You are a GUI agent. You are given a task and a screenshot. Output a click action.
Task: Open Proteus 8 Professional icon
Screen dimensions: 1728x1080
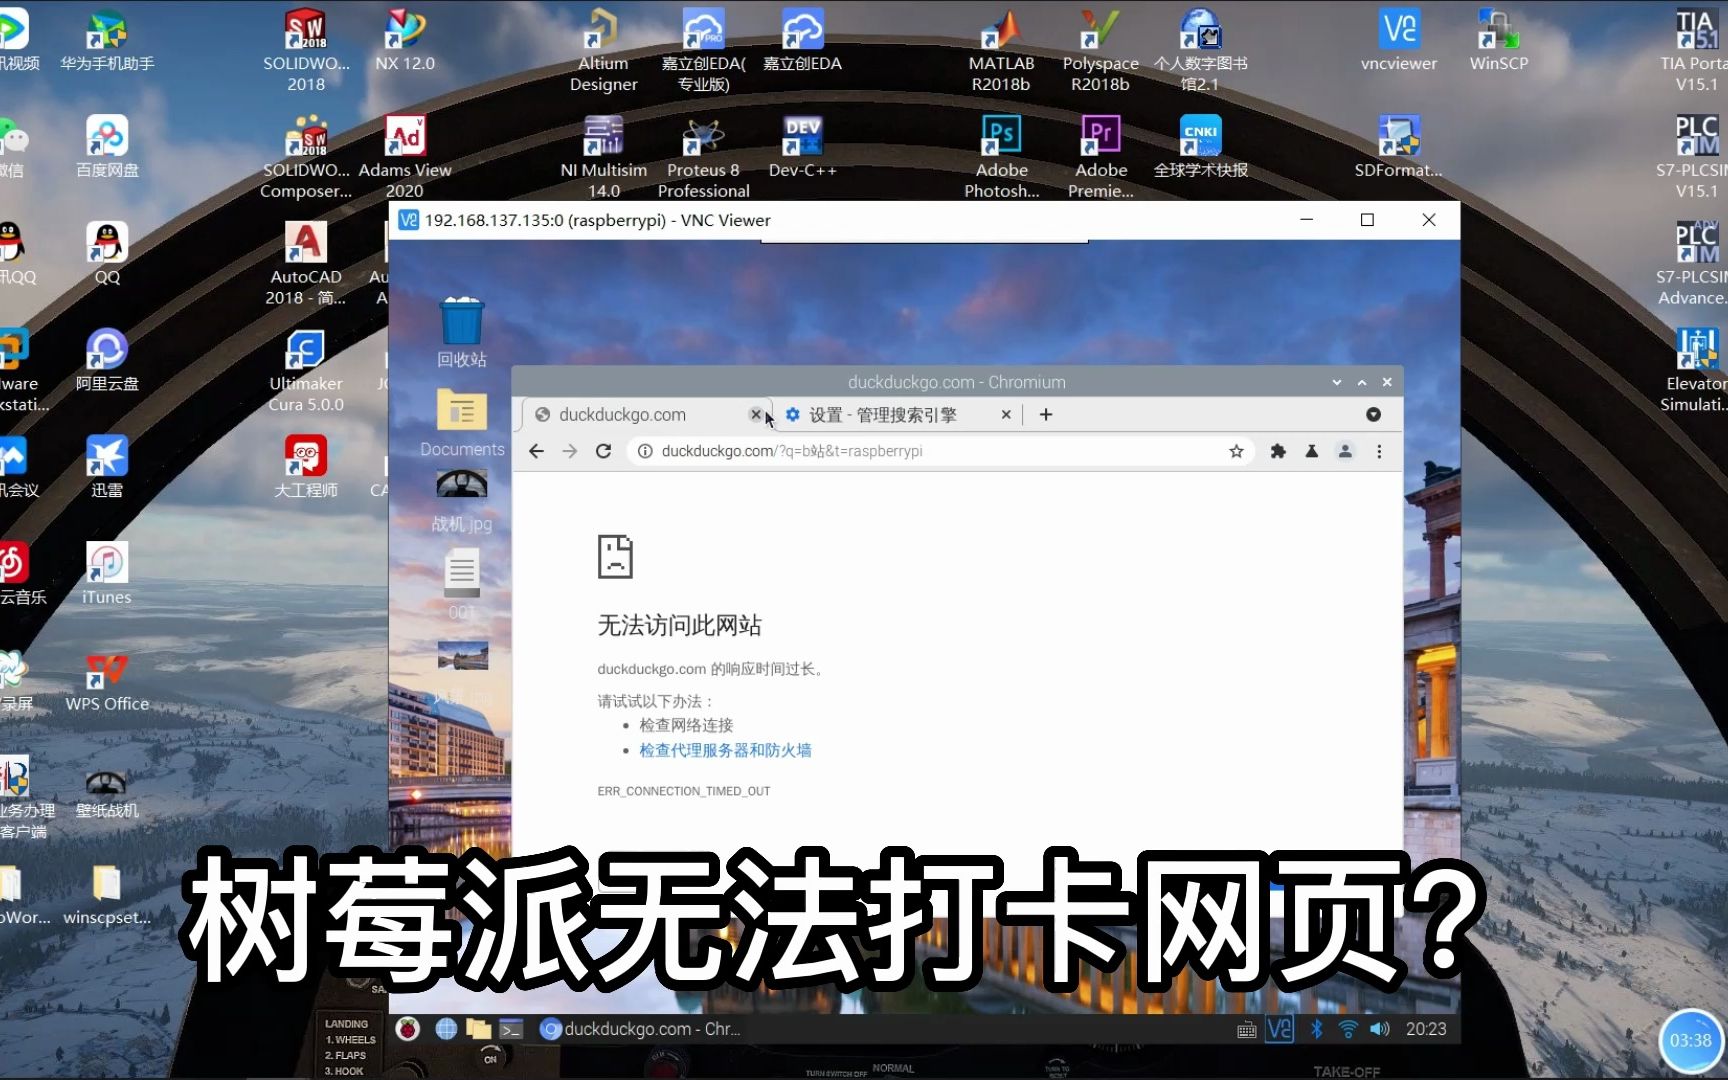[703, 157]
